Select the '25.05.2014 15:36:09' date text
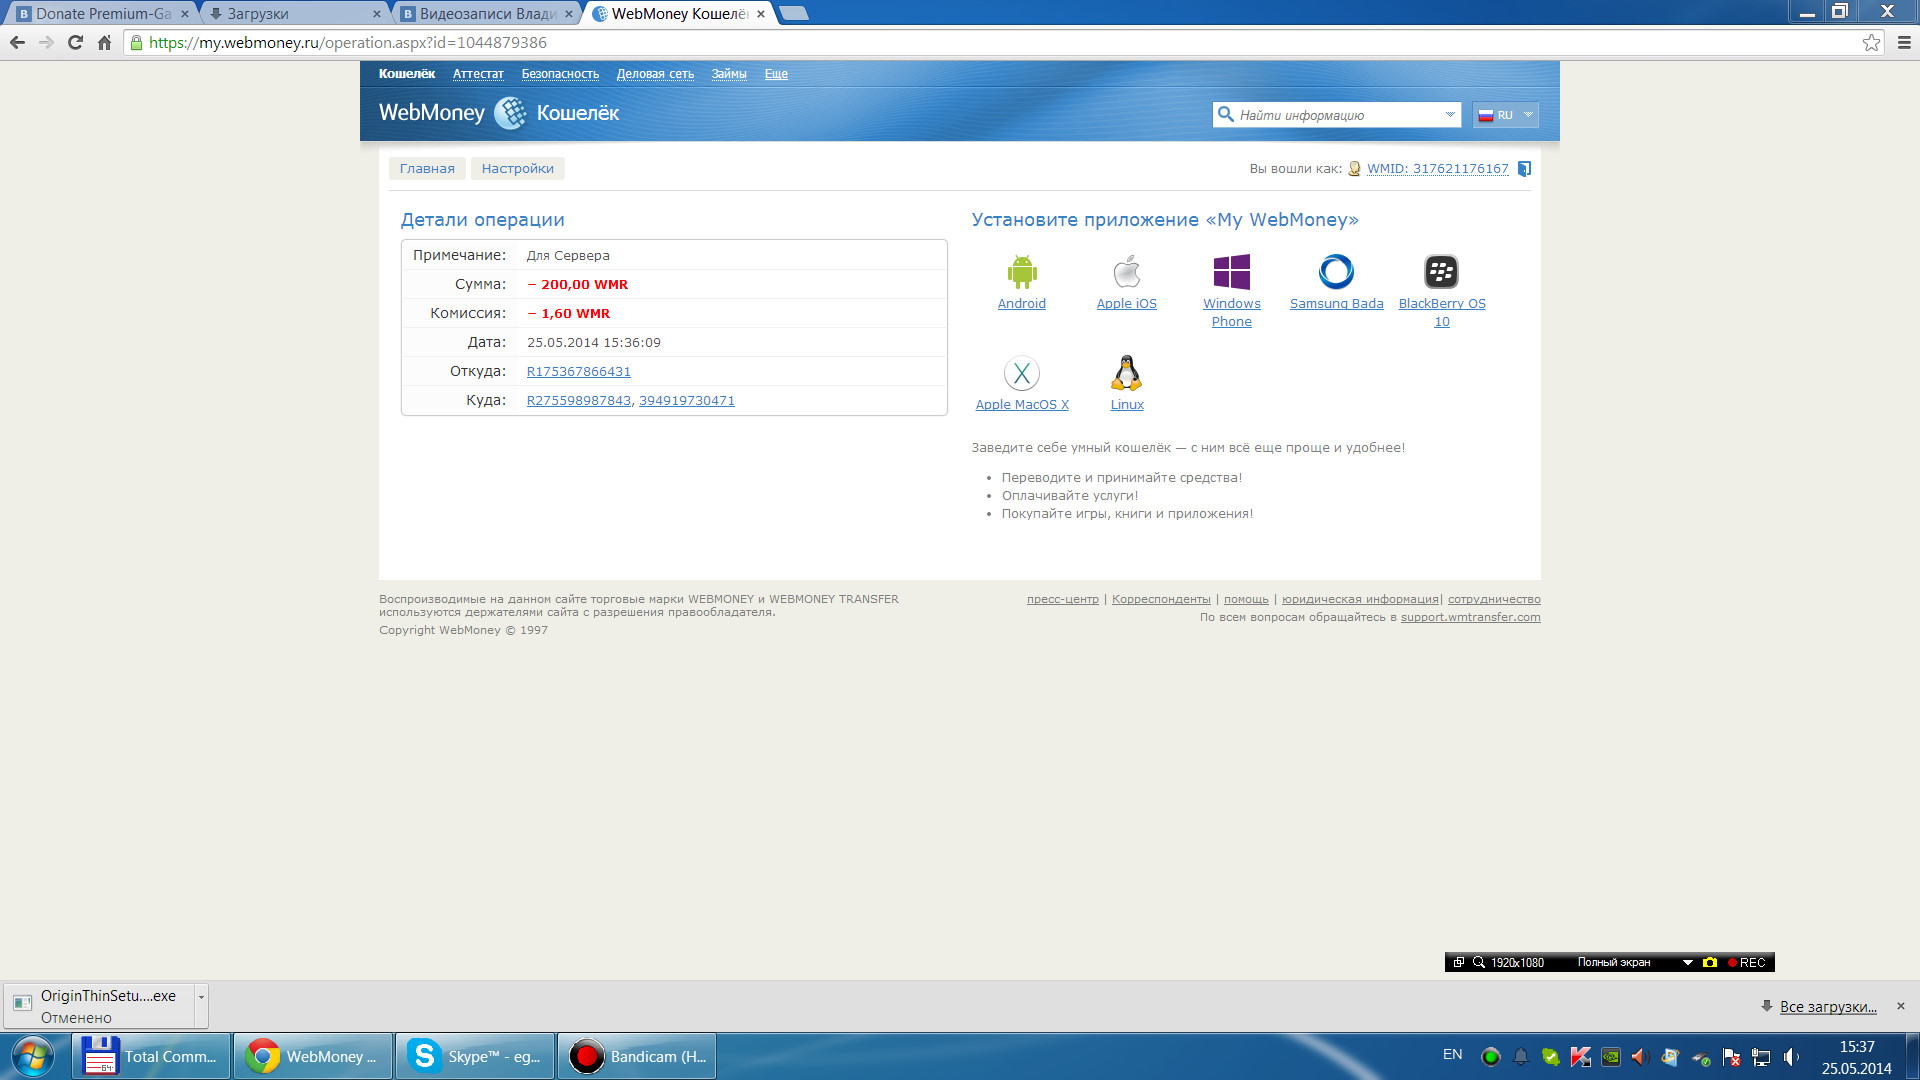Viewport: 1920px width, 1080px height. pos(594,343)
